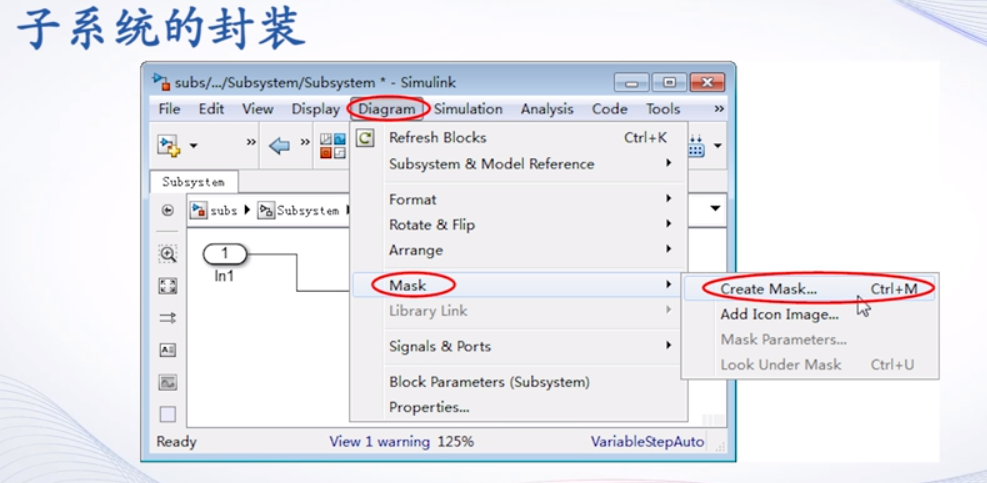Open the Tools menu
The width and height of the screenshot is (987, 483).
(x=663, y=109)
